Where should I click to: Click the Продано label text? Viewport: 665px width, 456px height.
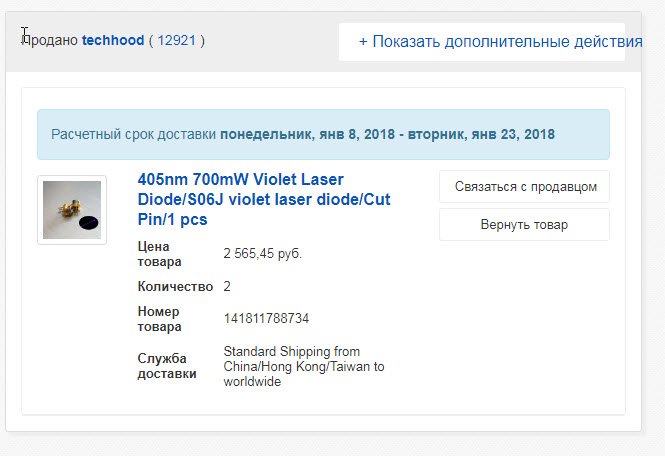point(50,40)
